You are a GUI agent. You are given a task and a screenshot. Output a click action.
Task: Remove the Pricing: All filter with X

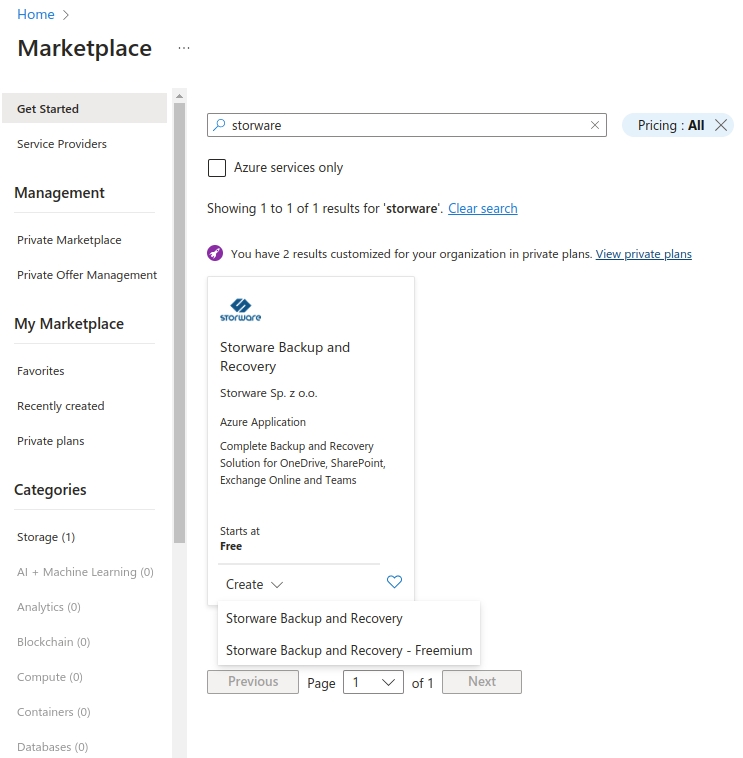(x=721, y=125)
